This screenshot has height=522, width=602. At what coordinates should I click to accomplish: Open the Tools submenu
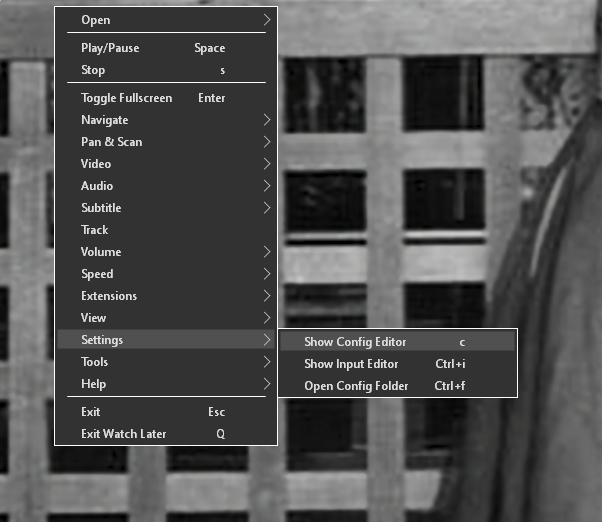166,362
